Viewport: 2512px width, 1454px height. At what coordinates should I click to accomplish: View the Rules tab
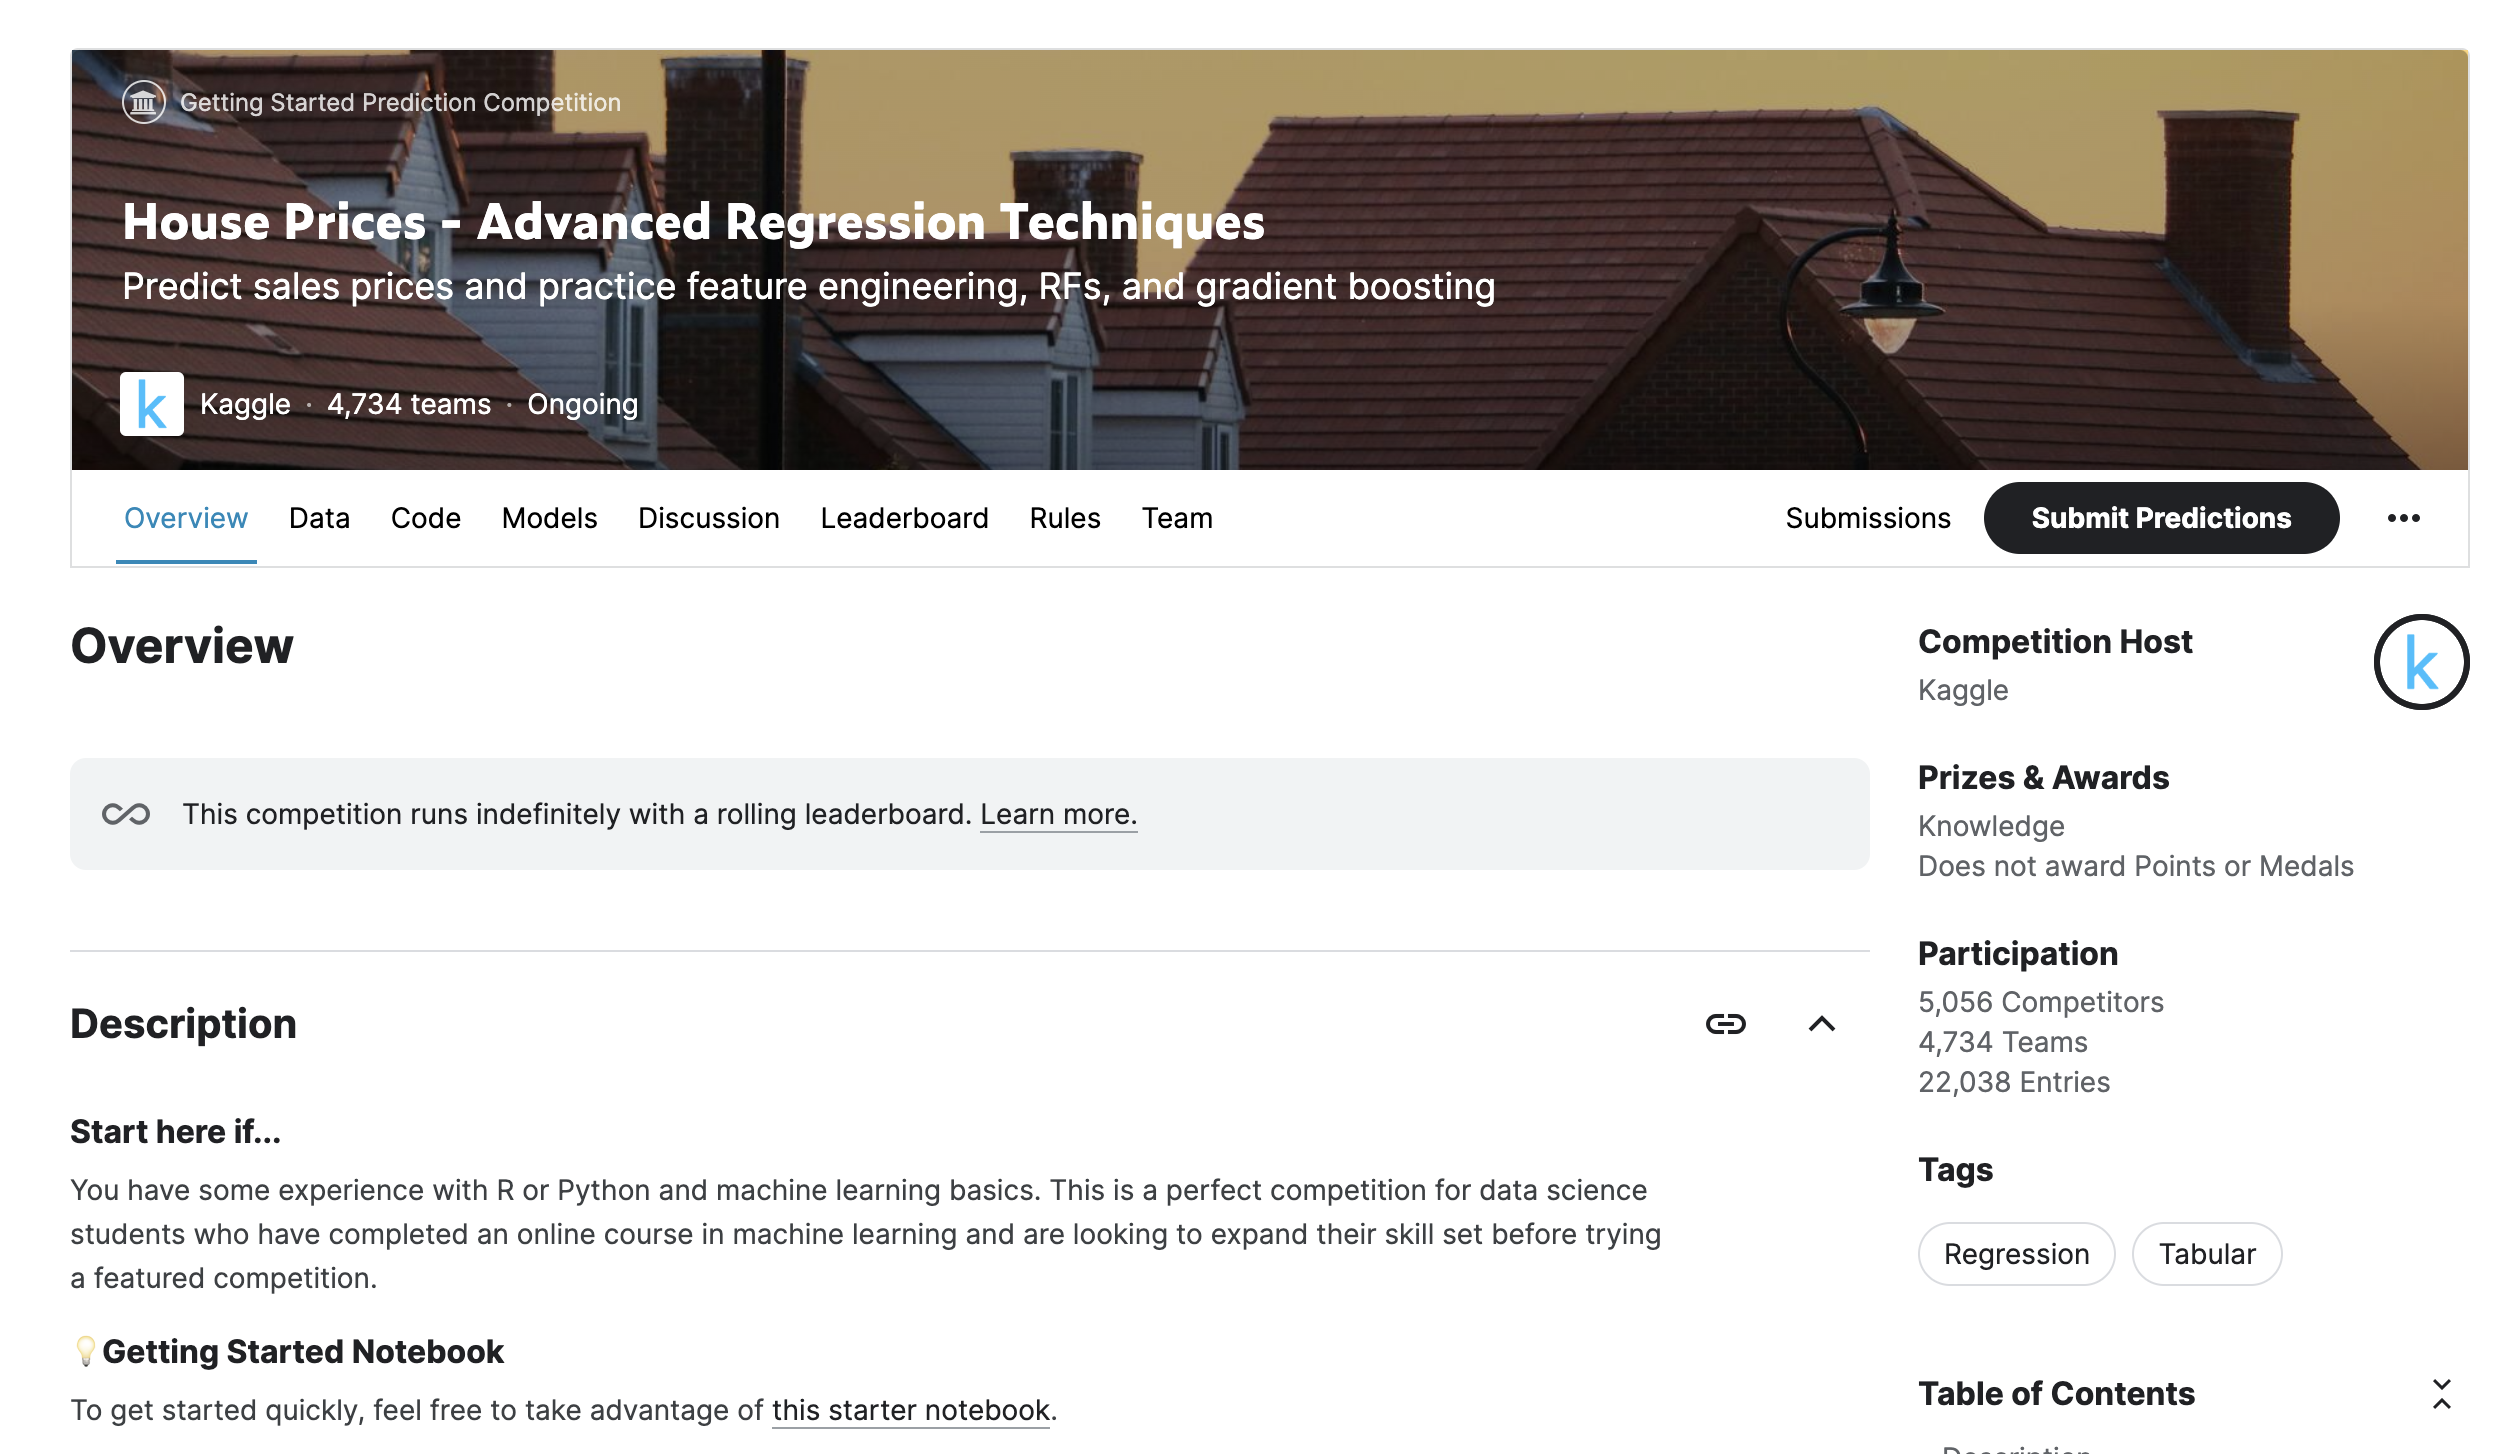[1064, 518]
